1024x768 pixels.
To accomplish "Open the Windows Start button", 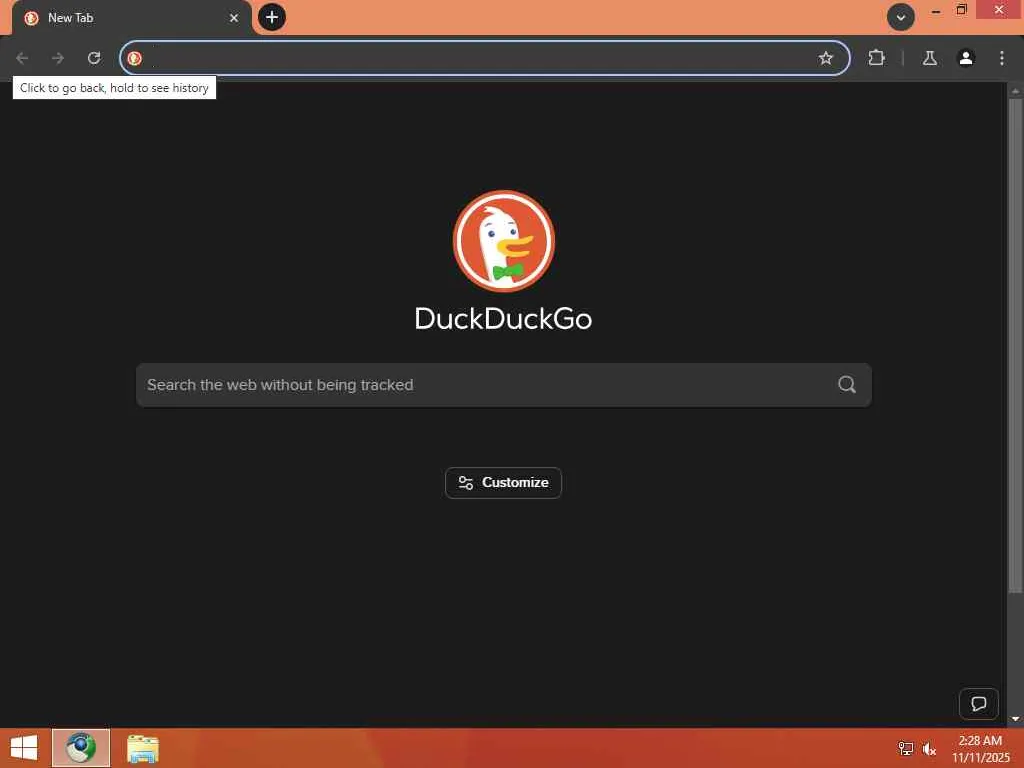I will point(24,748).
